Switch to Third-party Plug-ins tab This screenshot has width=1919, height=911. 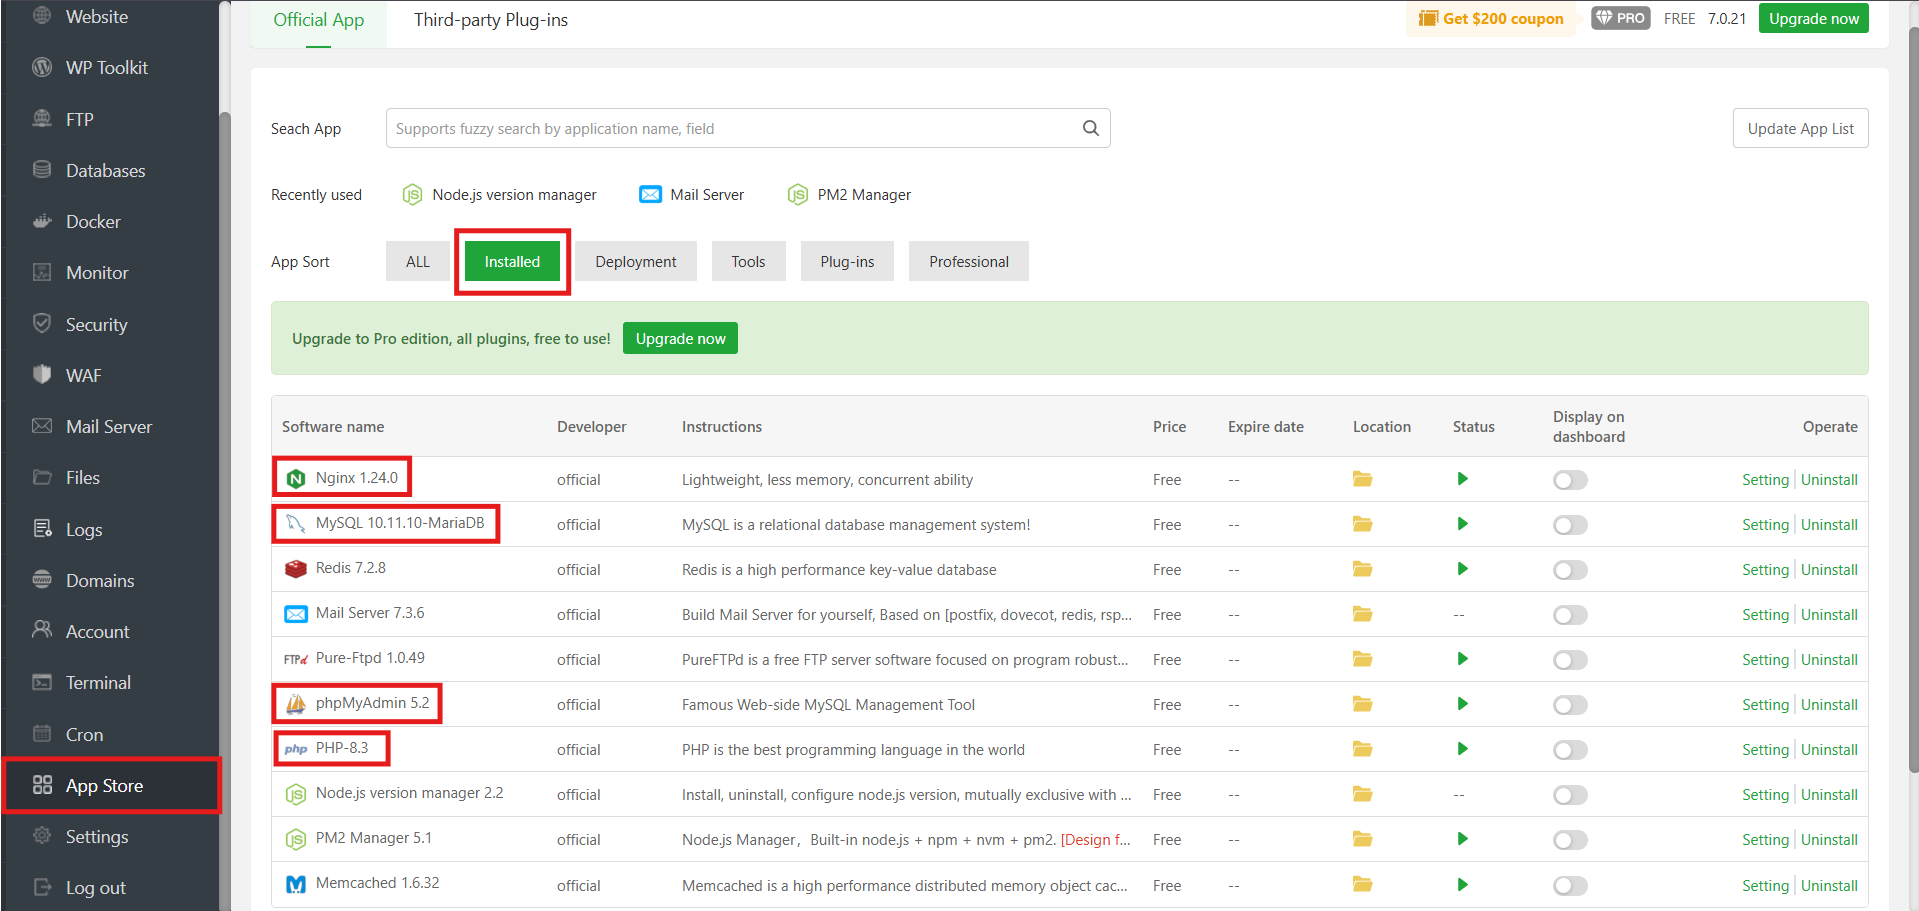(491, 19)
